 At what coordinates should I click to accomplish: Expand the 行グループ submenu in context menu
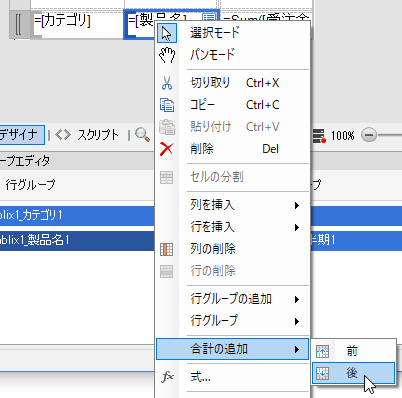point(233,321)
